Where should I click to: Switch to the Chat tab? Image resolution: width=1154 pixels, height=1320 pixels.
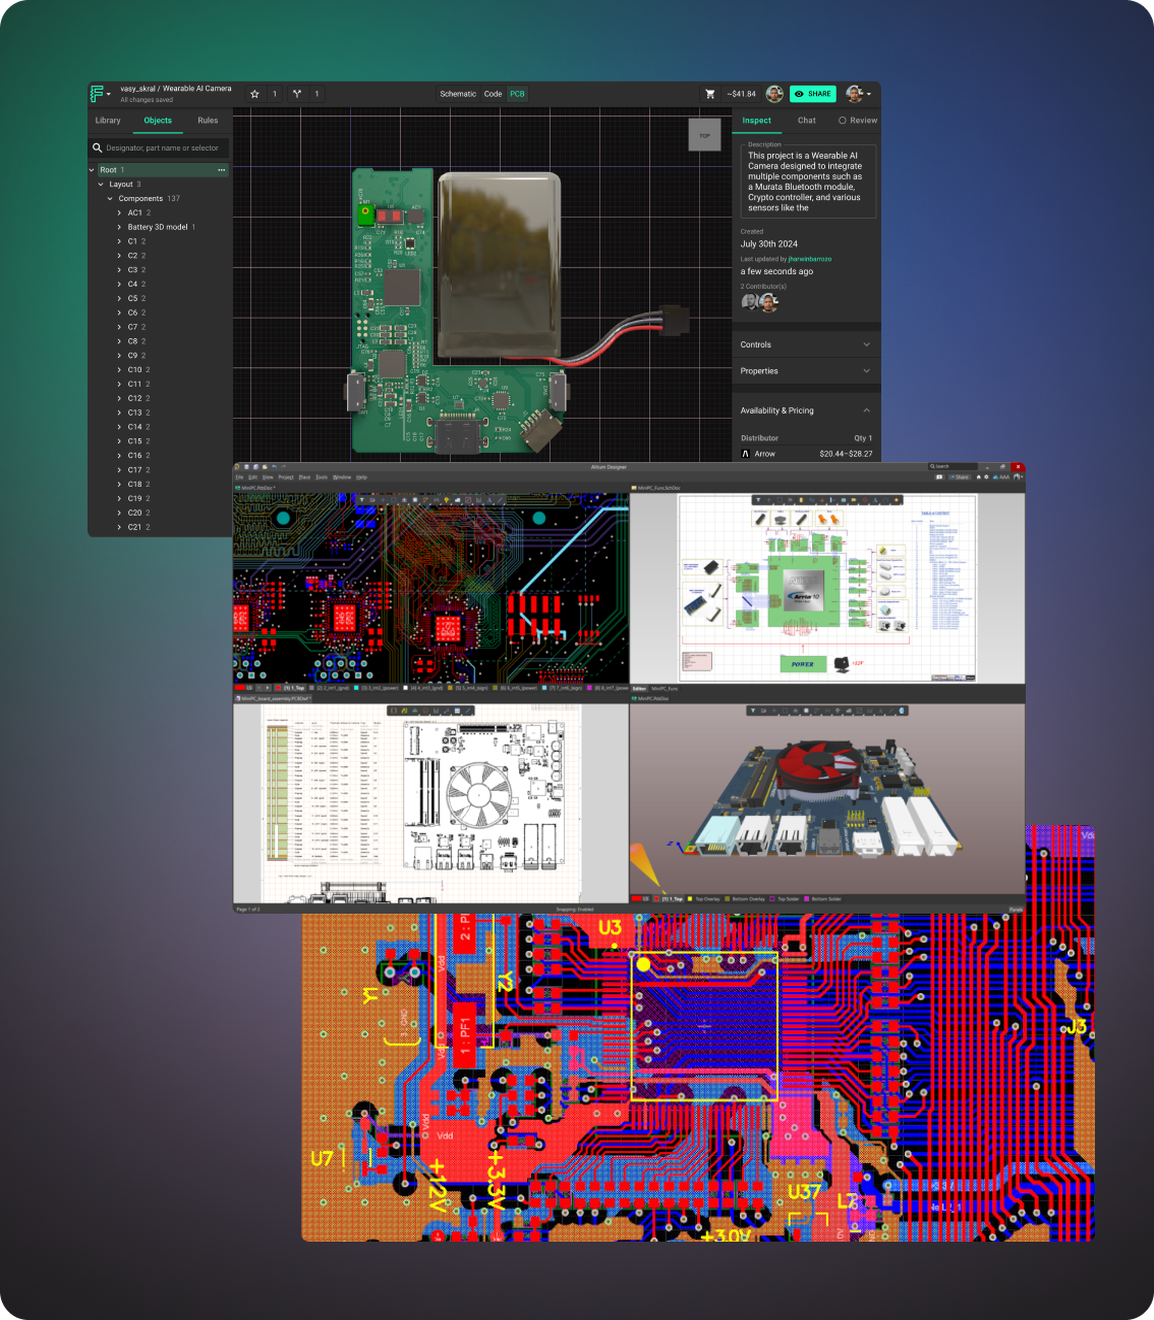pos(807,120)
